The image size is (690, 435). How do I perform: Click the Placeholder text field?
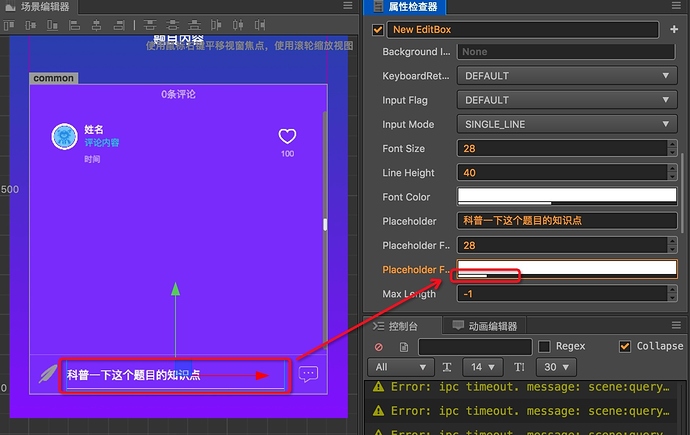[x=567, y=220]
